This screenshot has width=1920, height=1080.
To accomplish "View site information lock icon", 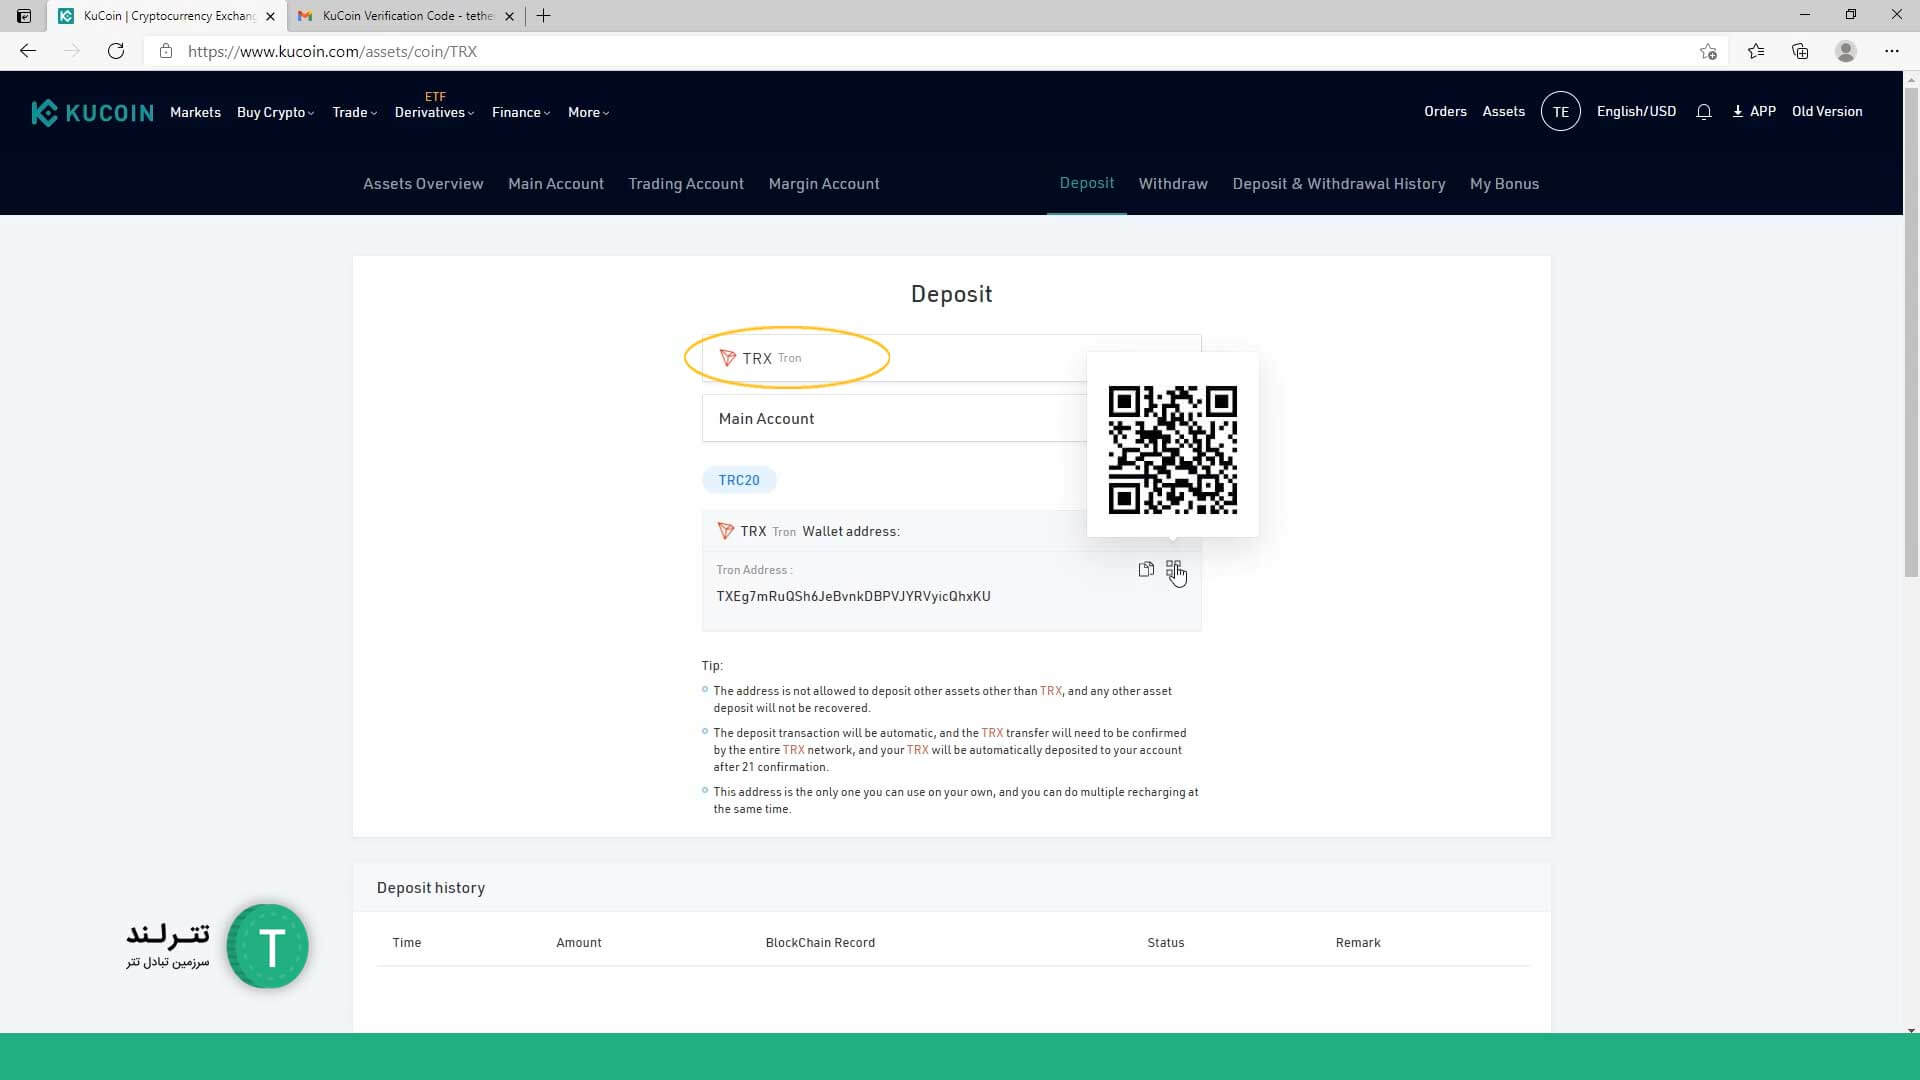I will coord(166,51).
